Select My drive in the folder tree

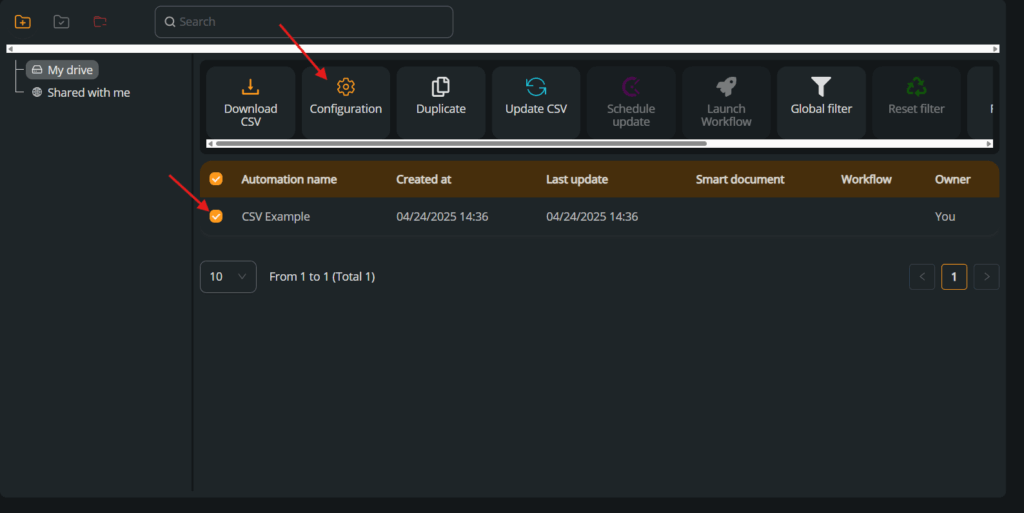pos(63,70)
